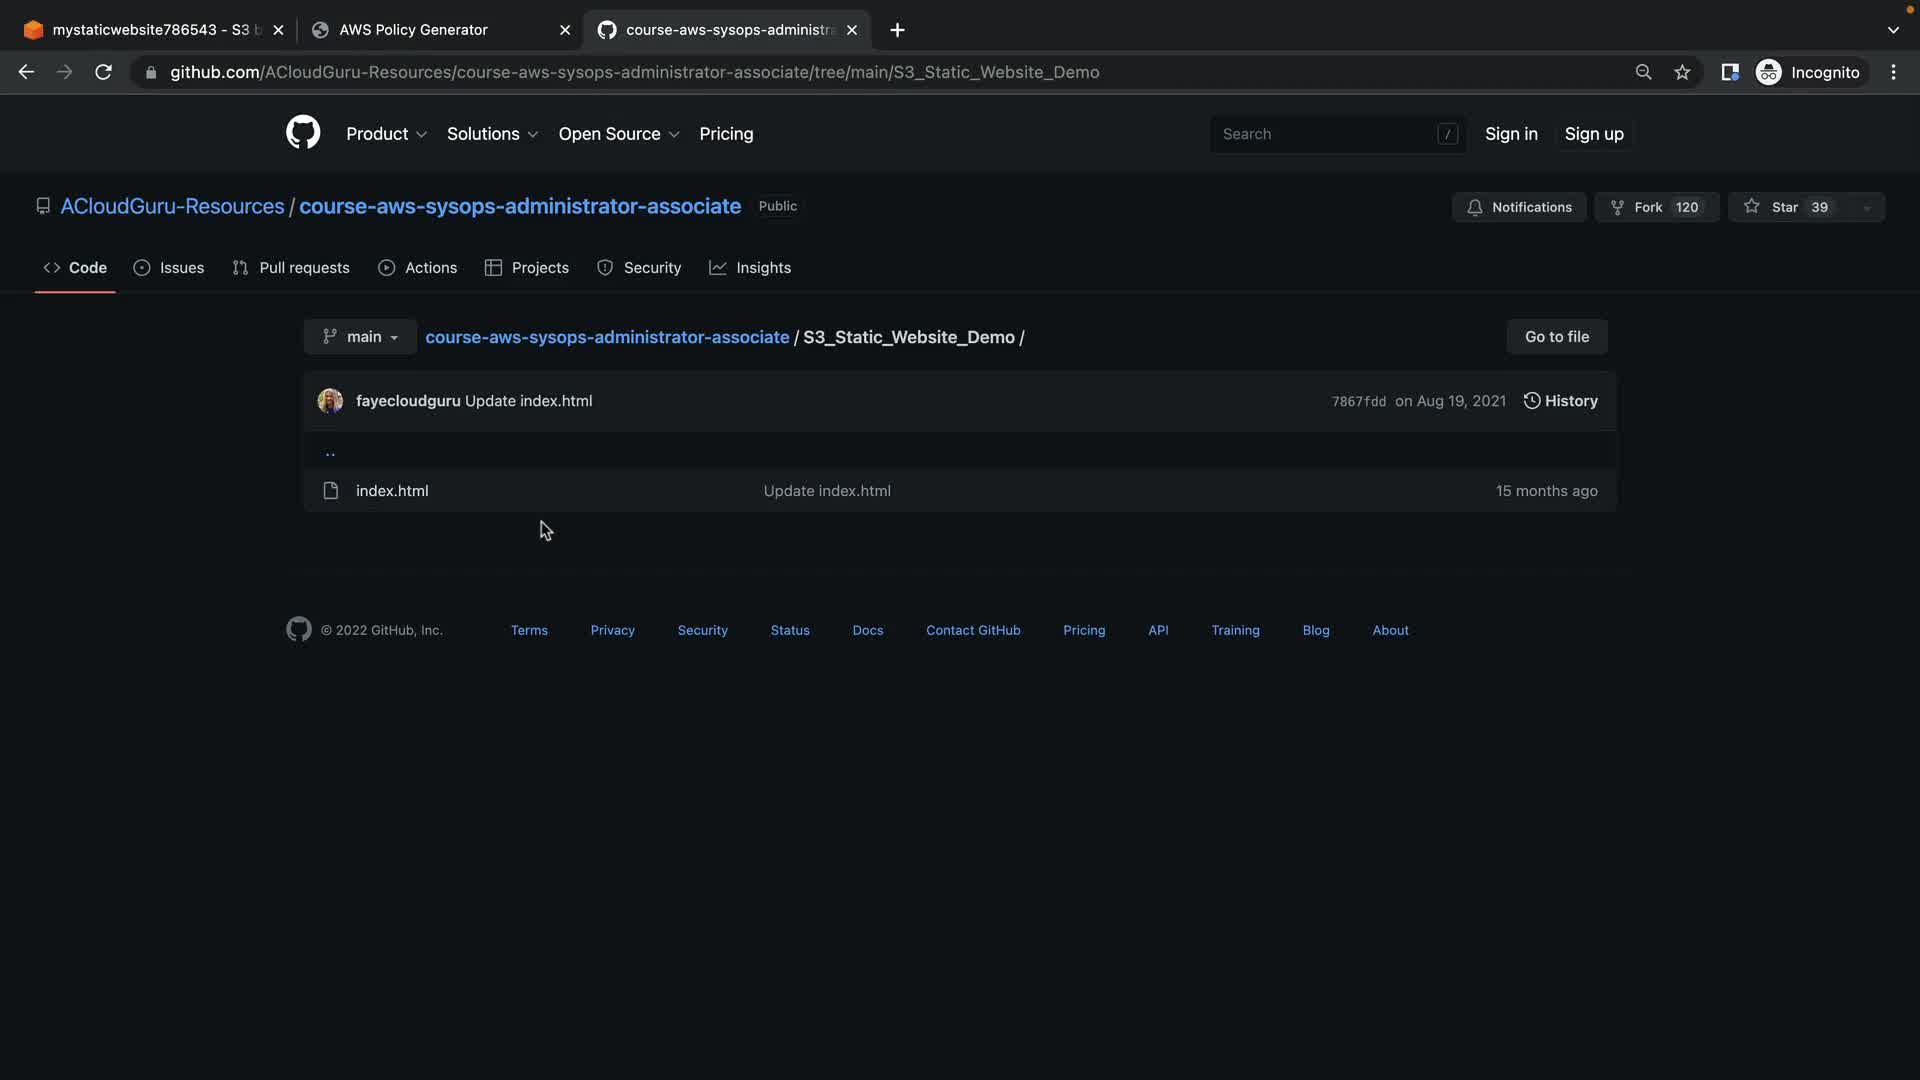The height and width of the screenshot is (1080, 1920).
Task: Bookmark page with the star icon
Action: [1682, 72]
